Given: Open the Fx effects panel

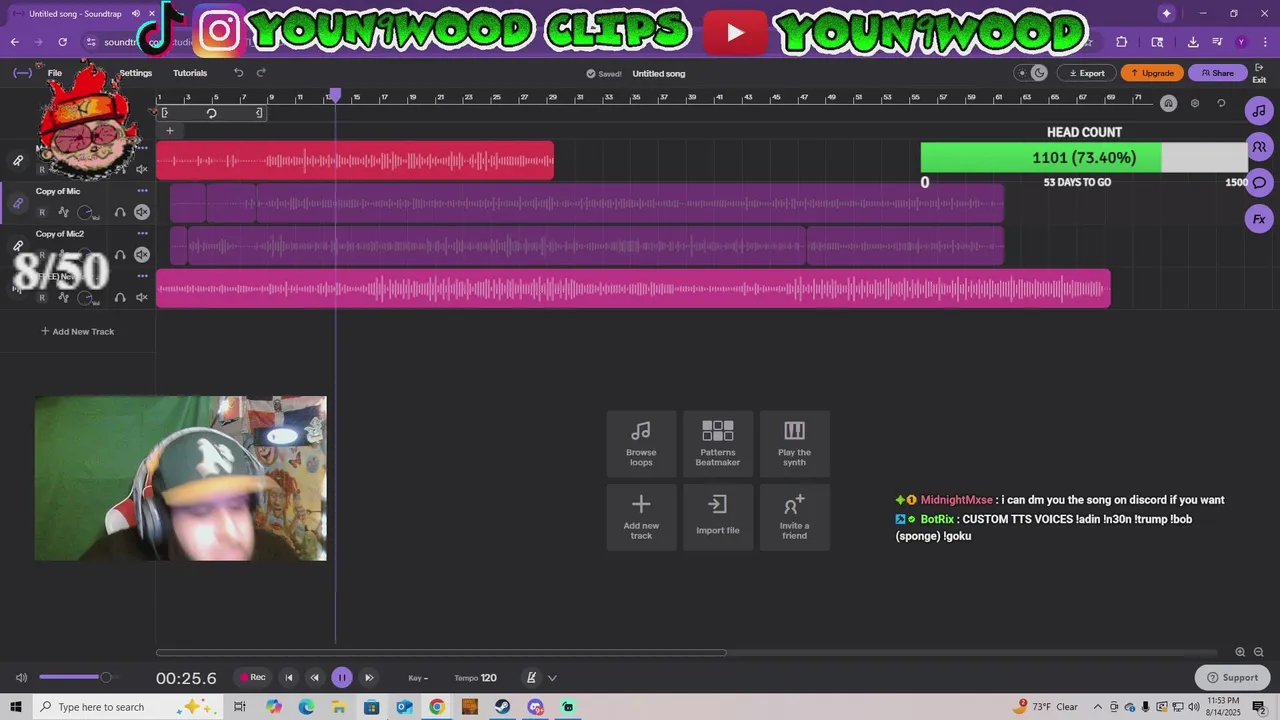Looking at the screenshot, I should coord(1259,219).
